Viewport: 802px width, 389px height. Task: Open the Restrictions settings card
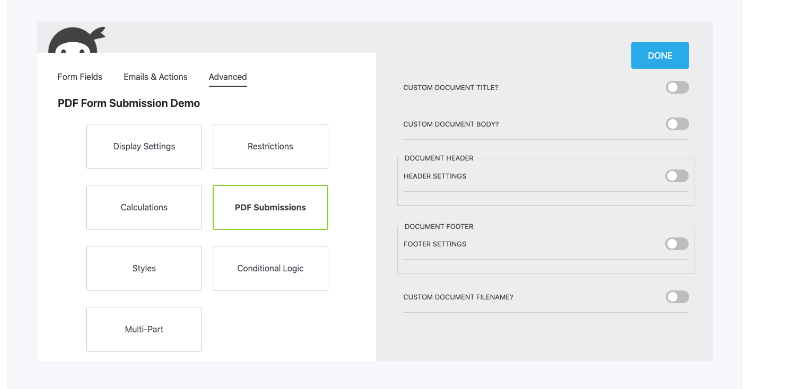[271, 146]
